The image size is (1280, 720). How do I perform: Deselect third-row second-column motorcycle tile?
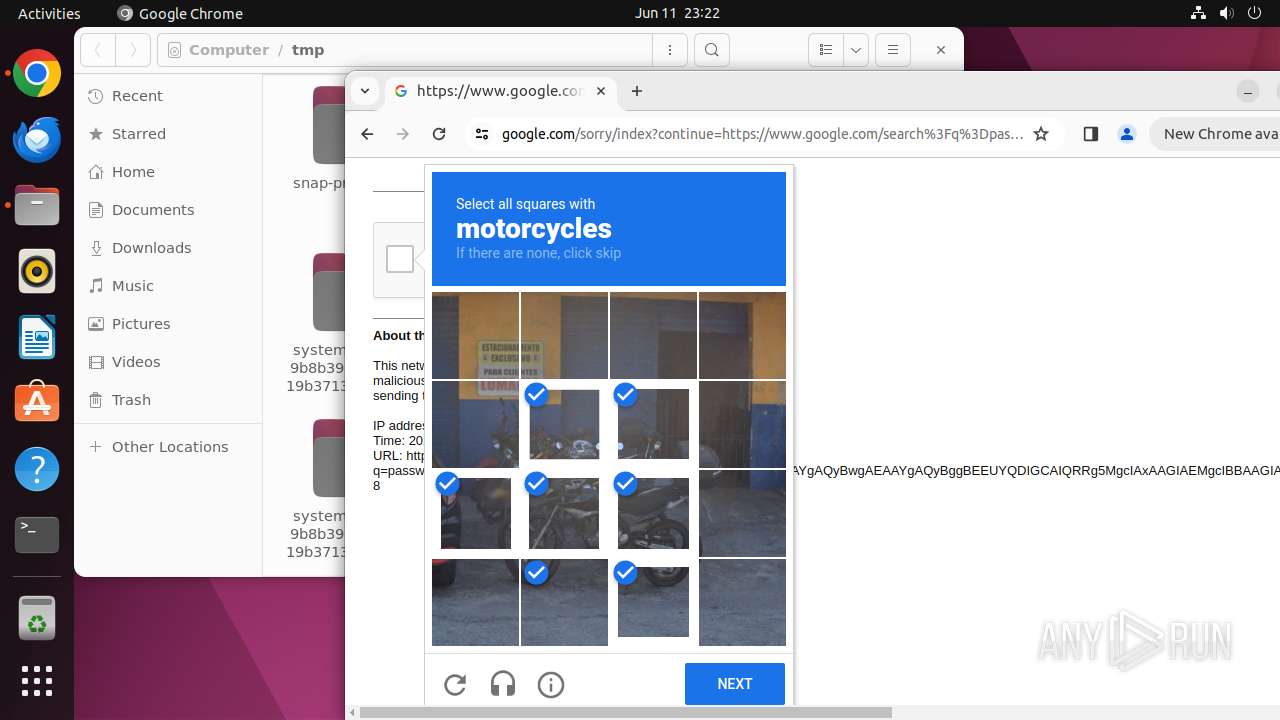point(564,513)
